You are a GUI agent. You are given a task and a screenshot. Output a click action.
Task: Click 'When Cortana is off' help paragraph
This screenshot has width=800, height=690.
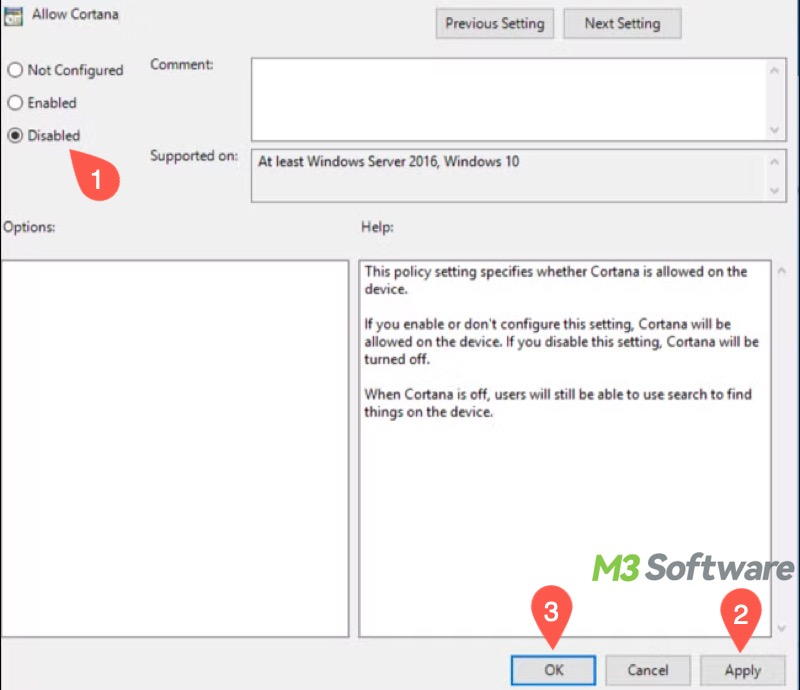tap(558, 403)
